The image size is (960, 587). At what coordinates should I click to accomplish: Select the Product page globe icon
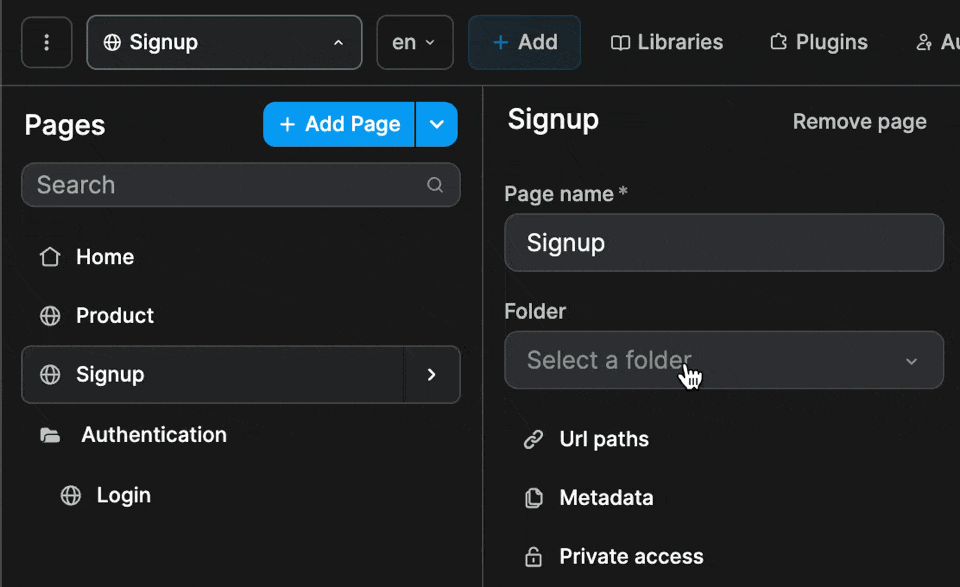49,316
